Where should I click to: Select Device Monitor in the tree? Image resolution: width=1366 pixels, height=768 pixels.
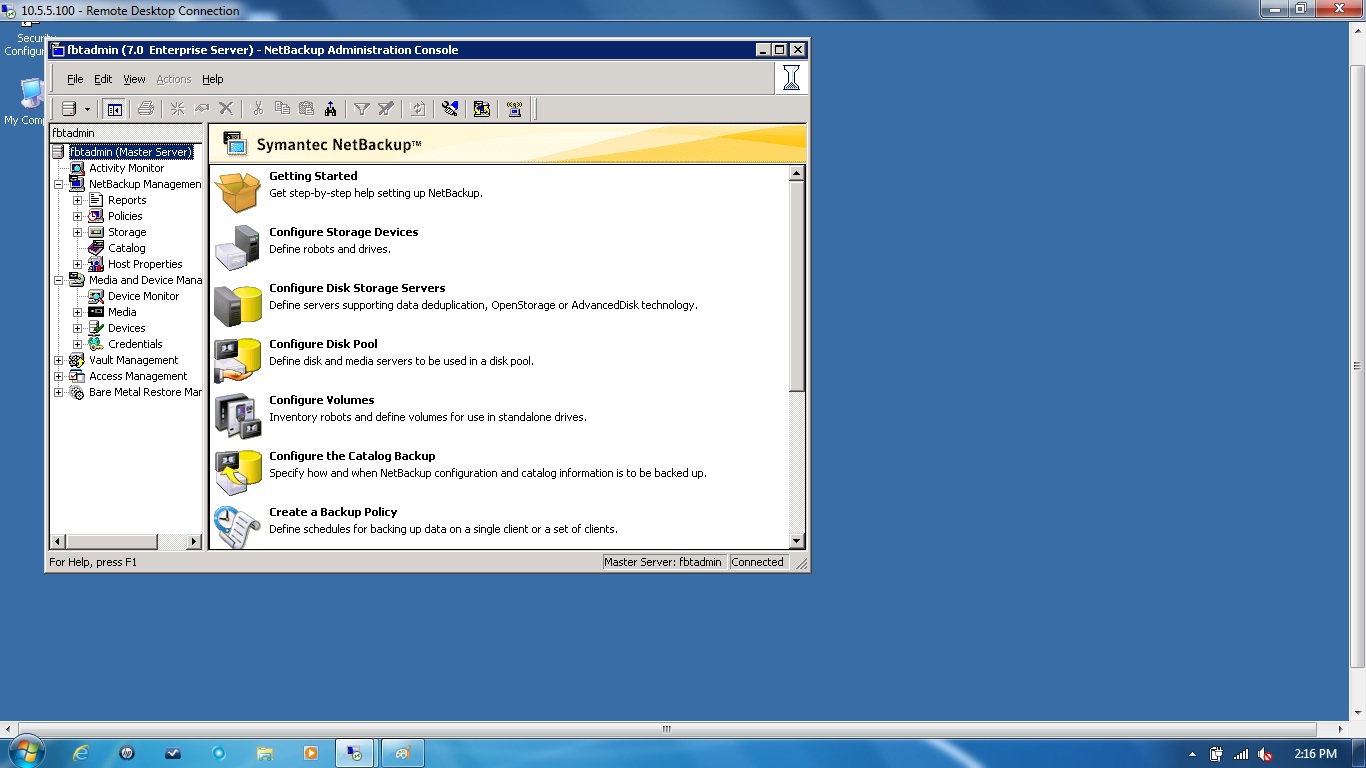point(143,296)
